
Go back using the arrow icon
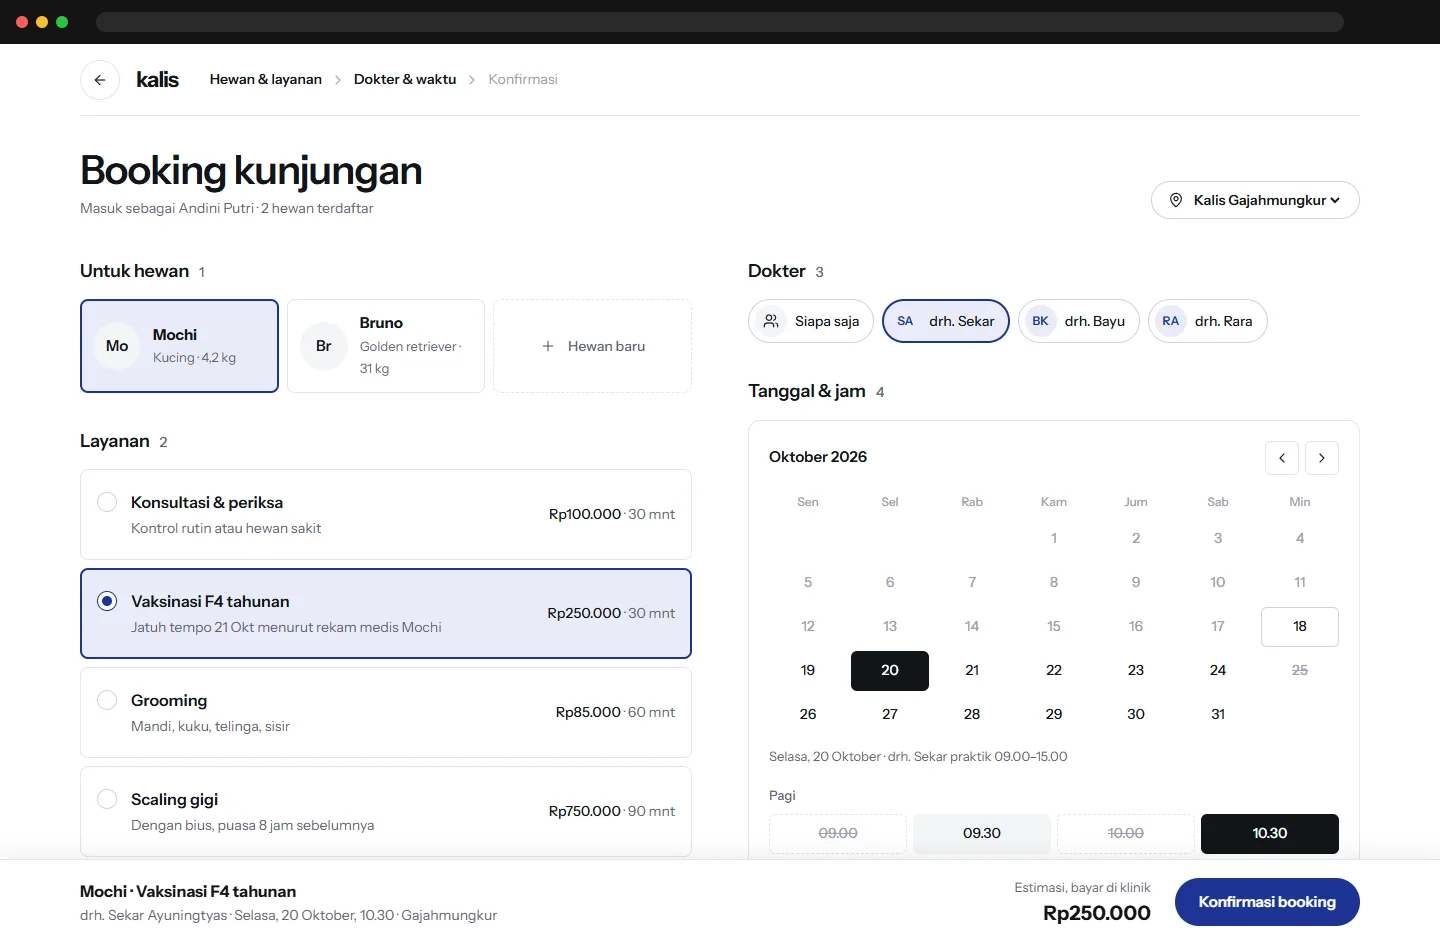pyautogui.click(x=100, y=80)
